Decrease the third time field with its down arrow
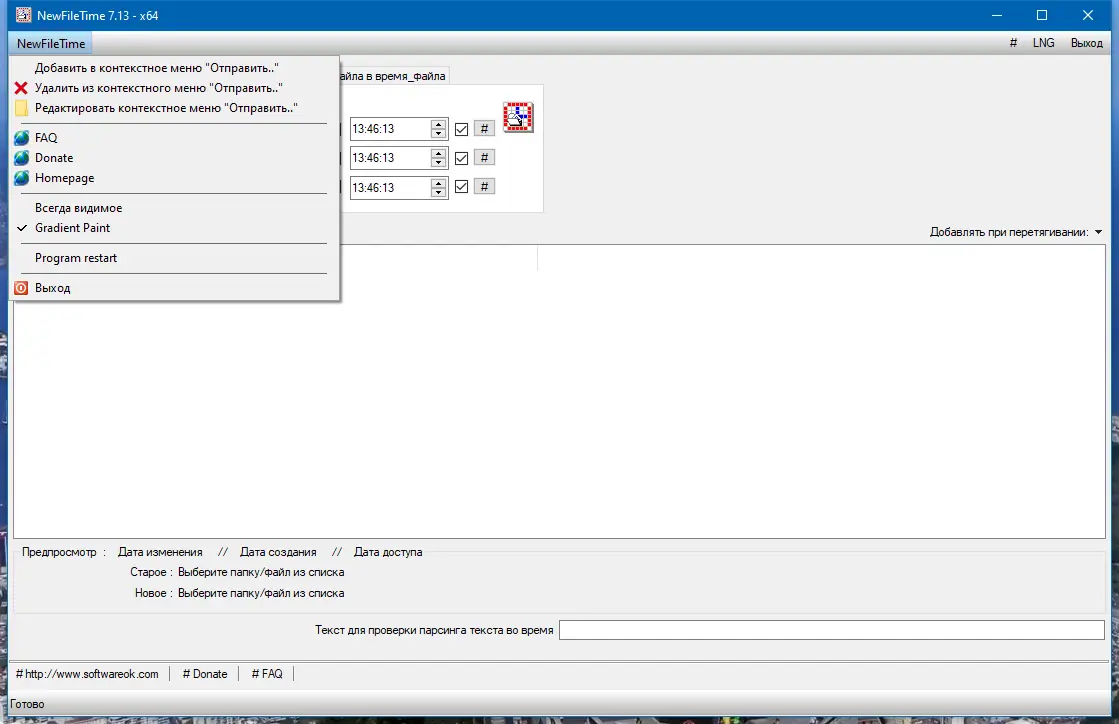This screenshot has height=724, width=1119. tap(438, 192)
